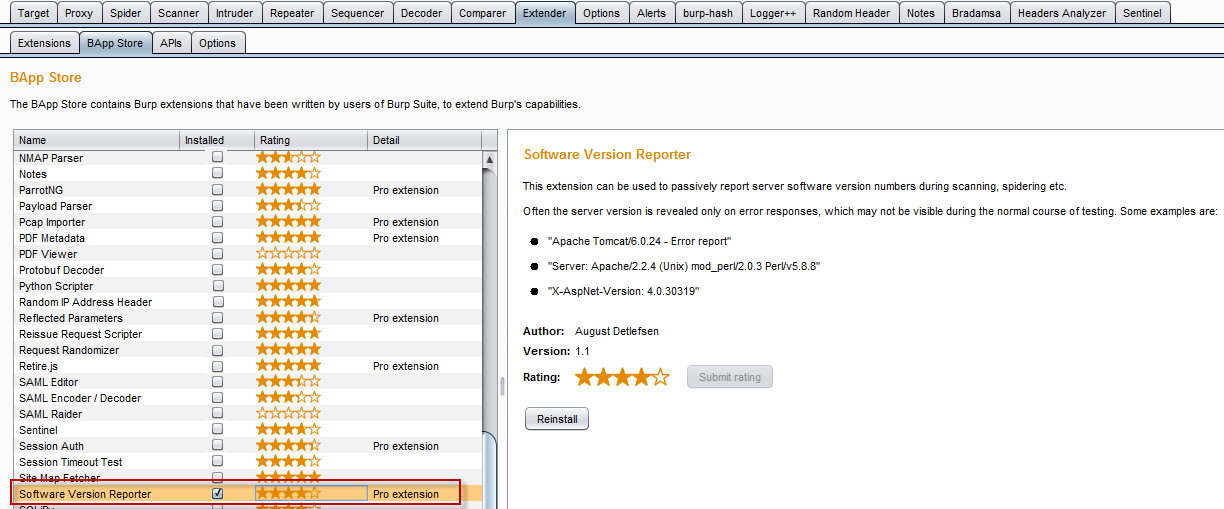
Task: Sort list by Name column header
Action: click(96, 140)
